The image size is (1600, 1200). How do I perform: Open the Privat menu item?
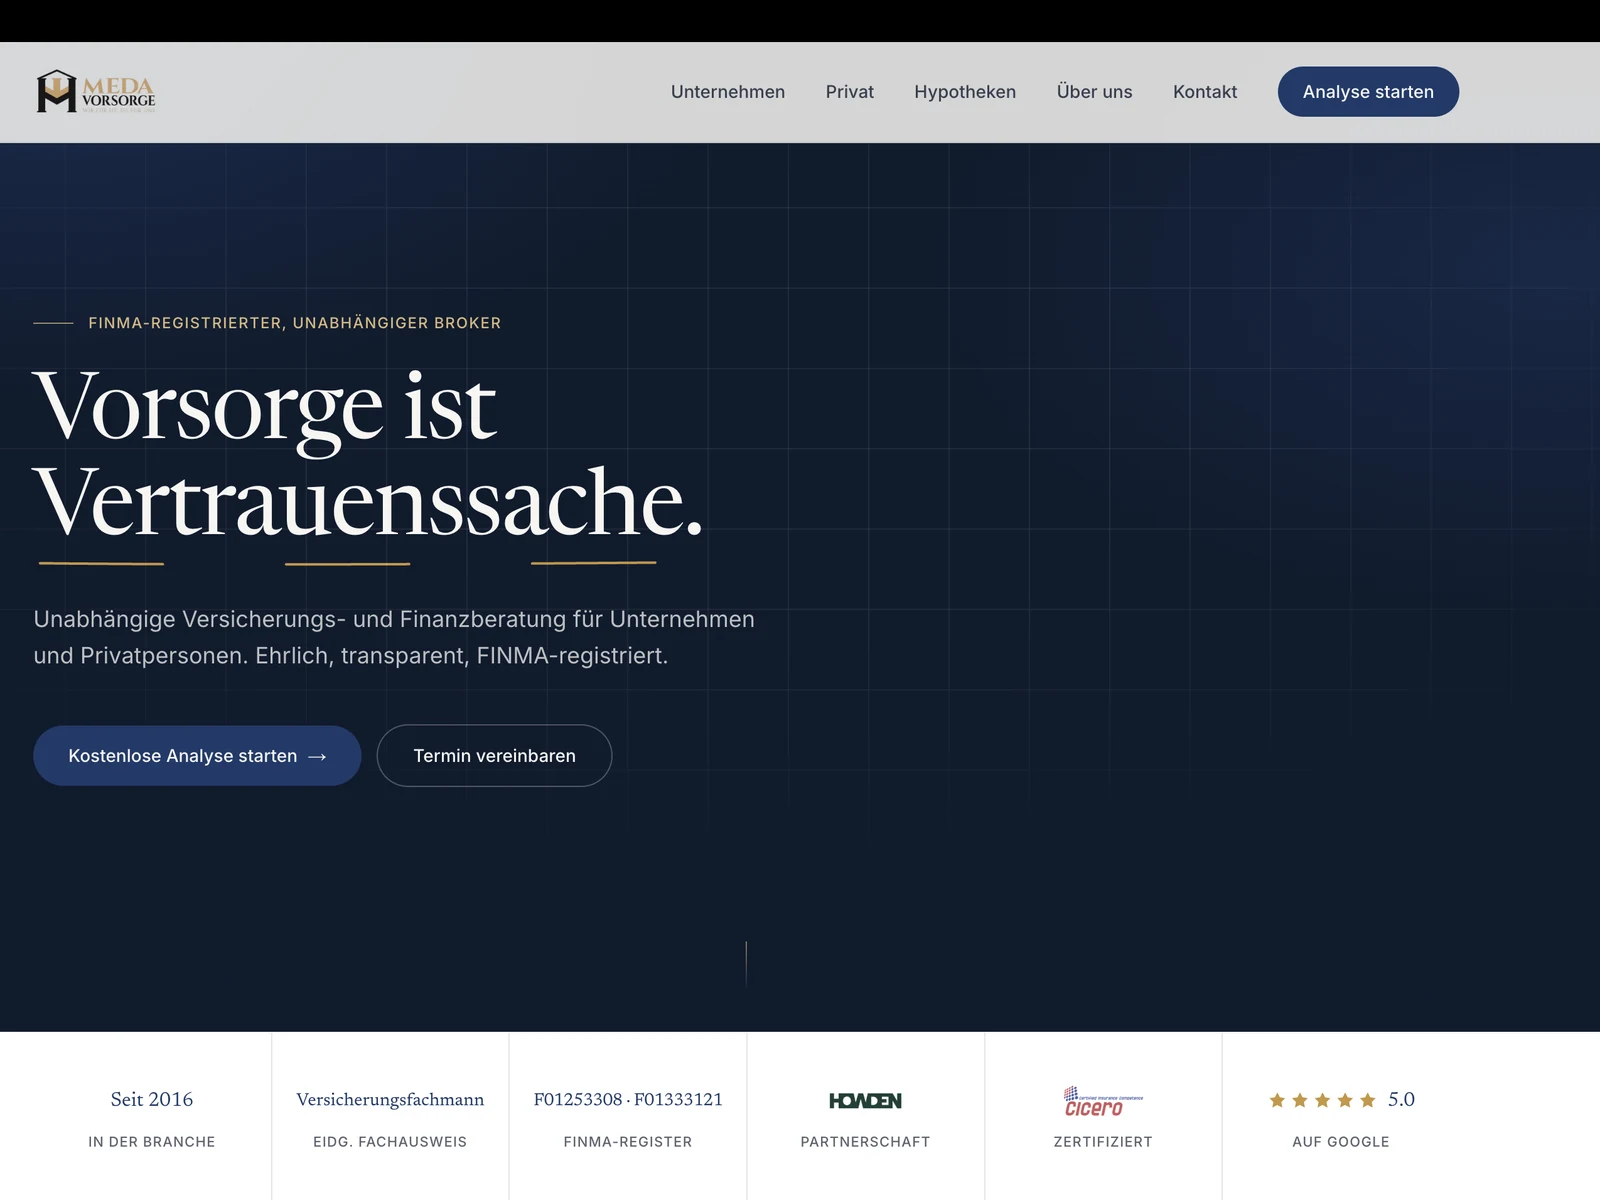pyautogui.click(x=850, y=92)
